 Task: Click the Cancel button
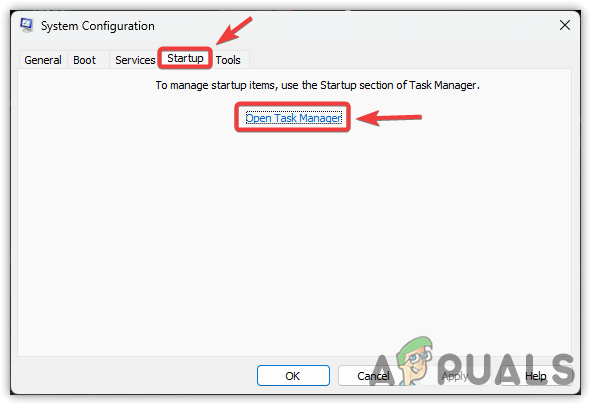(373, 376)
